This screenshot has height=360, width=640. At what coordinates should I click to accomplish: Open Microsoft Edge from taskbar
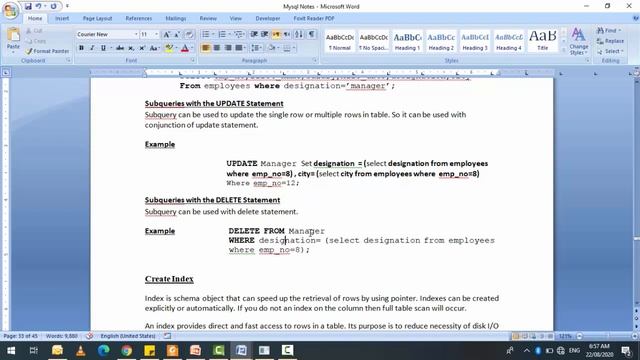(x=103, y=350)
